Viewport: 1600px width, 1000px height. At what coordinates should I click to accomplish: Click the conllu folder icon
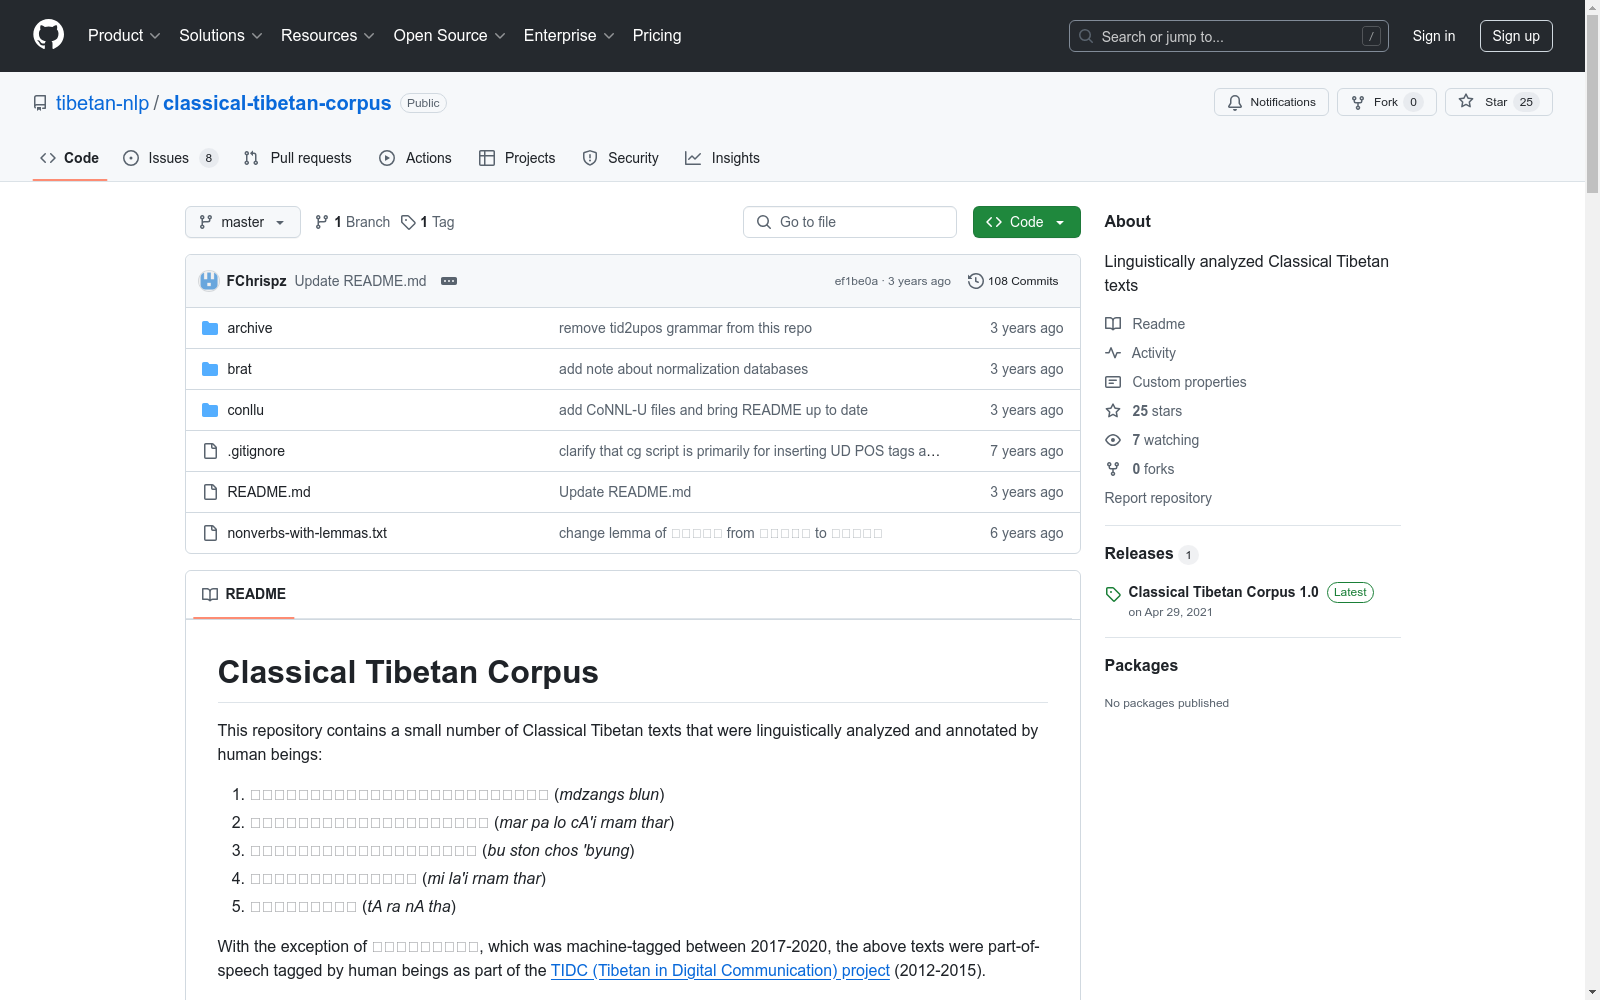click(x=210, y=410)
